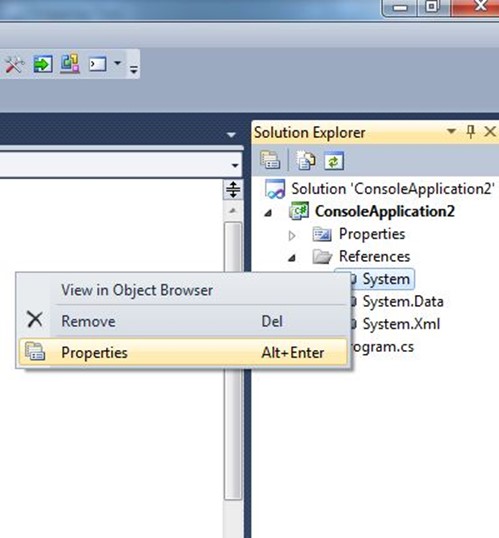Toggle the Solution Explorer auto-hide pin

click(471, 131)
